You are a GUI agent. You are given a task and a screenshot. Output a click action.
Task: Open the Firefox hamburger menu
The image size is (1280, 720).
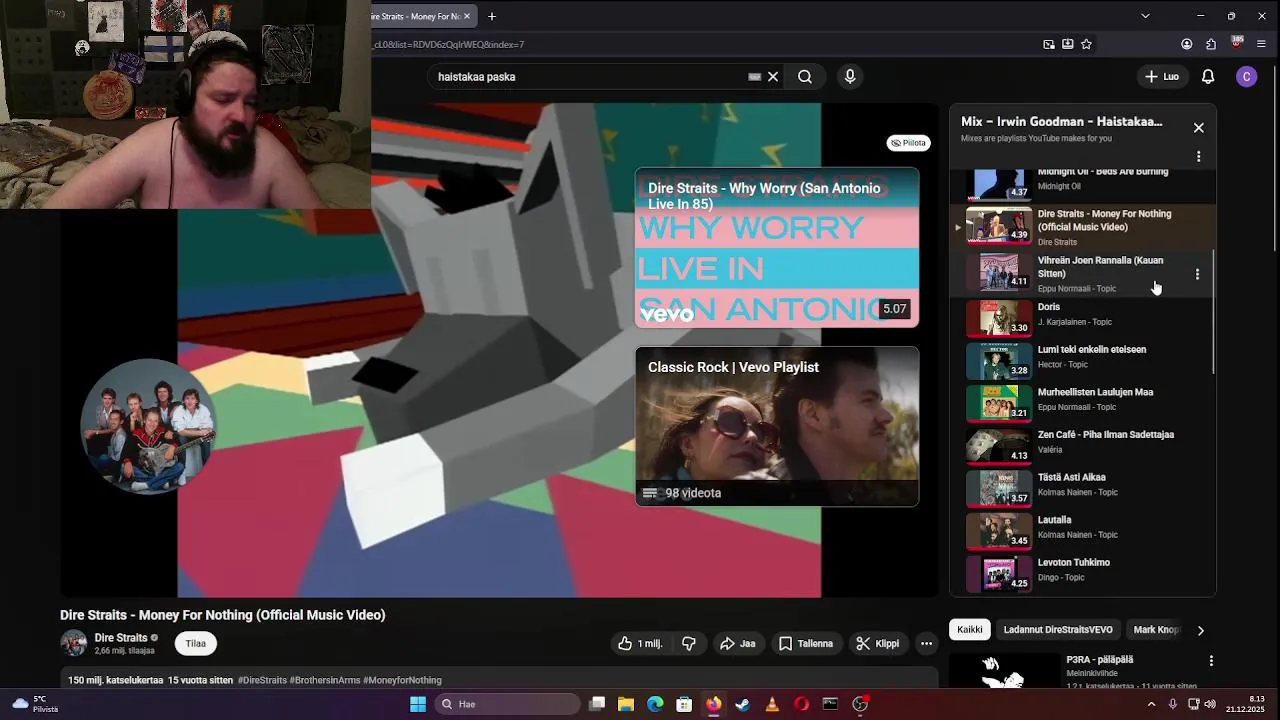(1261, 44)
